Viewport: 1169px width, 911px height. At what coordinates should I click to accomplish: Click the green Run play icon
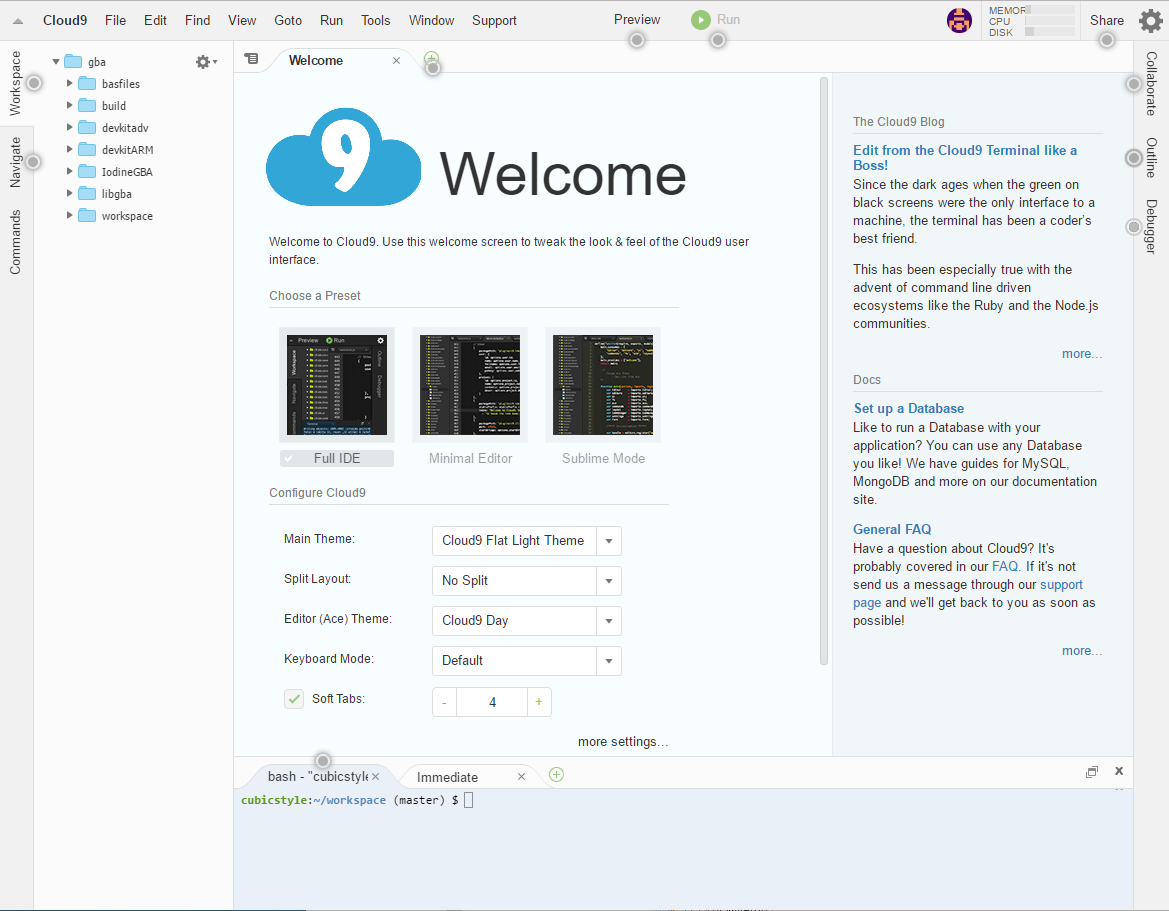click(x=700, y=20)
